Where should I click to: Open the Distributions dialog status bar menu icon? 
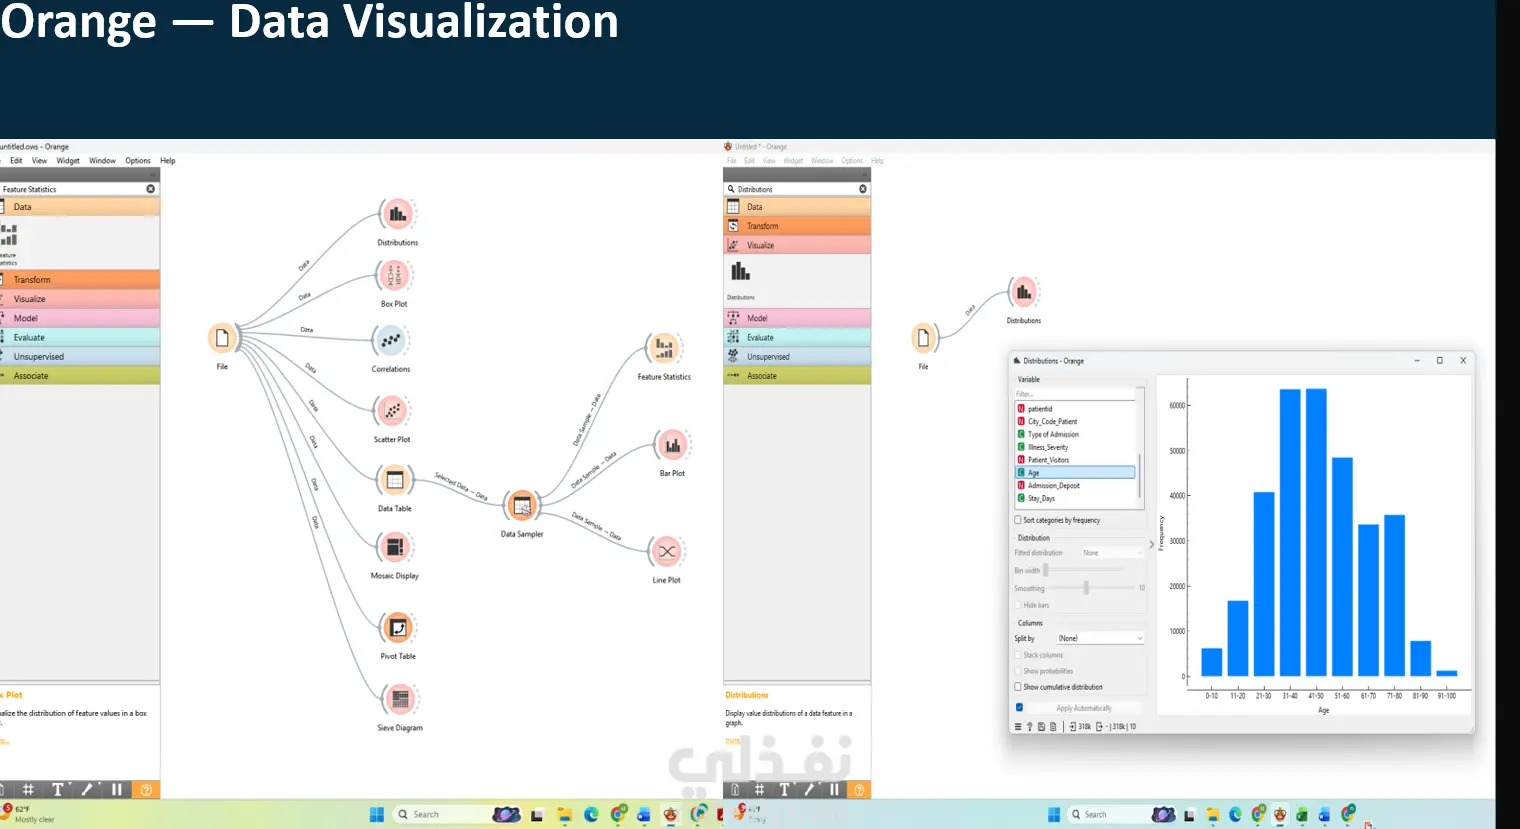[1018, 727]
